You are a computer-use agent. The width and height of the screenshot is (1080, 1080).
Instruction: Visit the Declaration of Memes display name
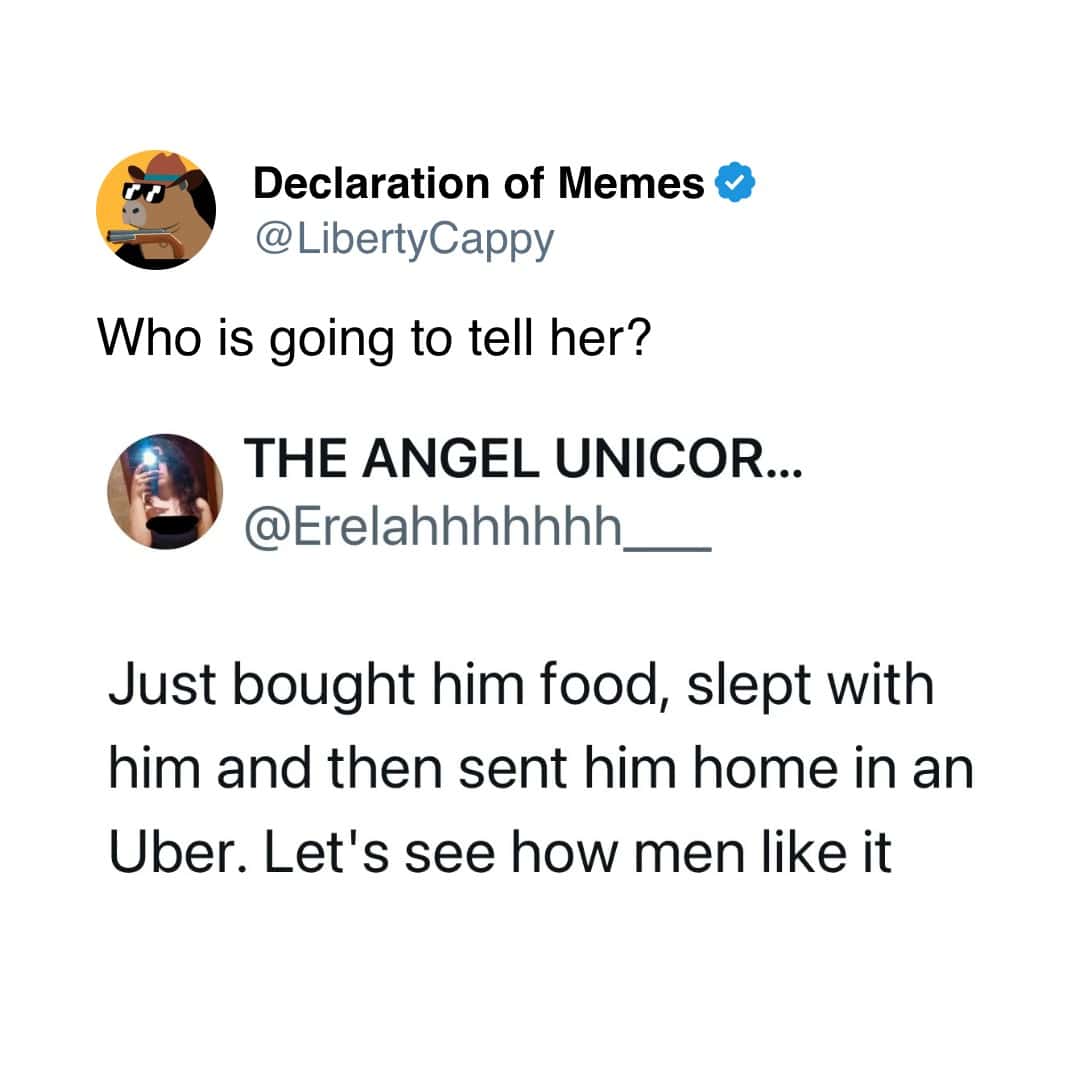point(479,183)
